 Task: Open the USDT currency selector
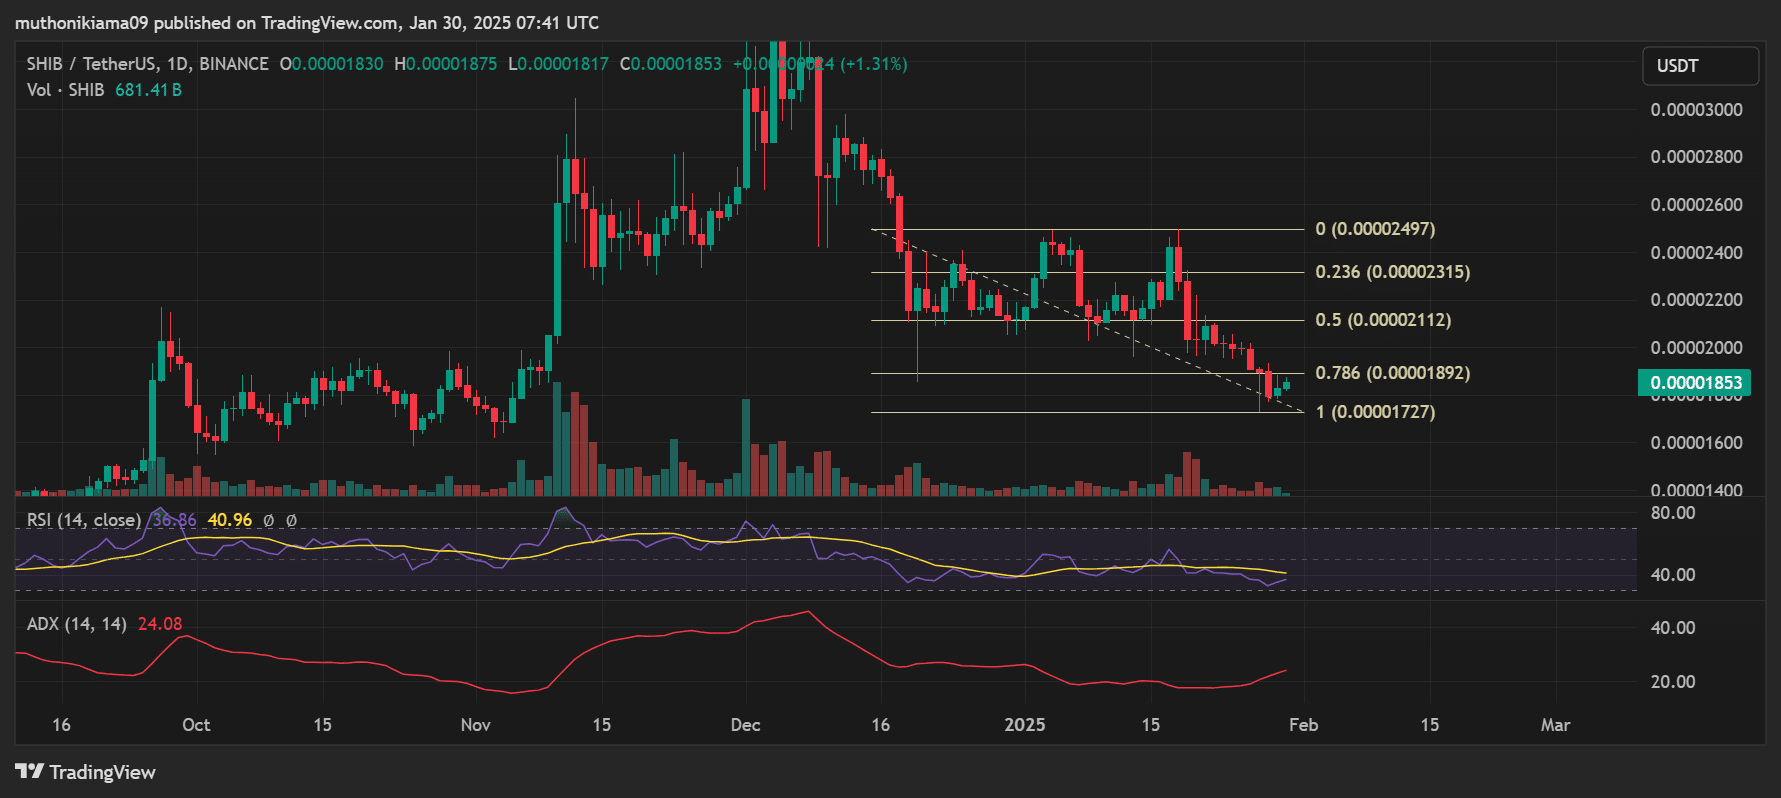coord(1699,66)
